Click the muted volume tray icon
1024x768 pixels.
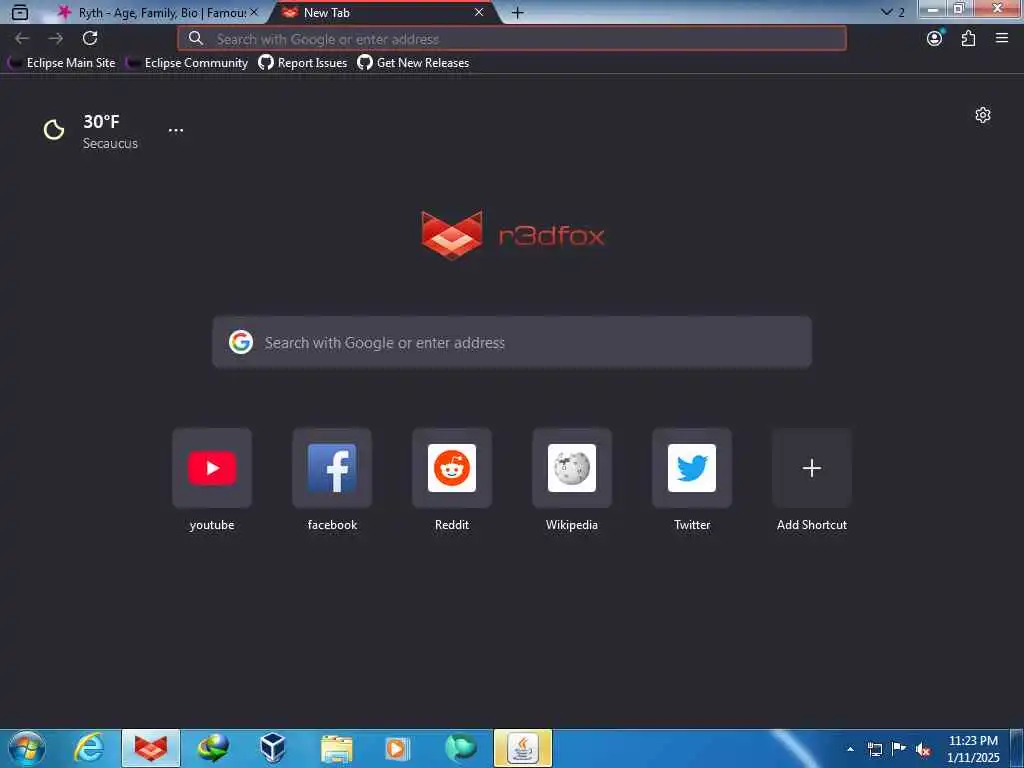coord(923,750)
